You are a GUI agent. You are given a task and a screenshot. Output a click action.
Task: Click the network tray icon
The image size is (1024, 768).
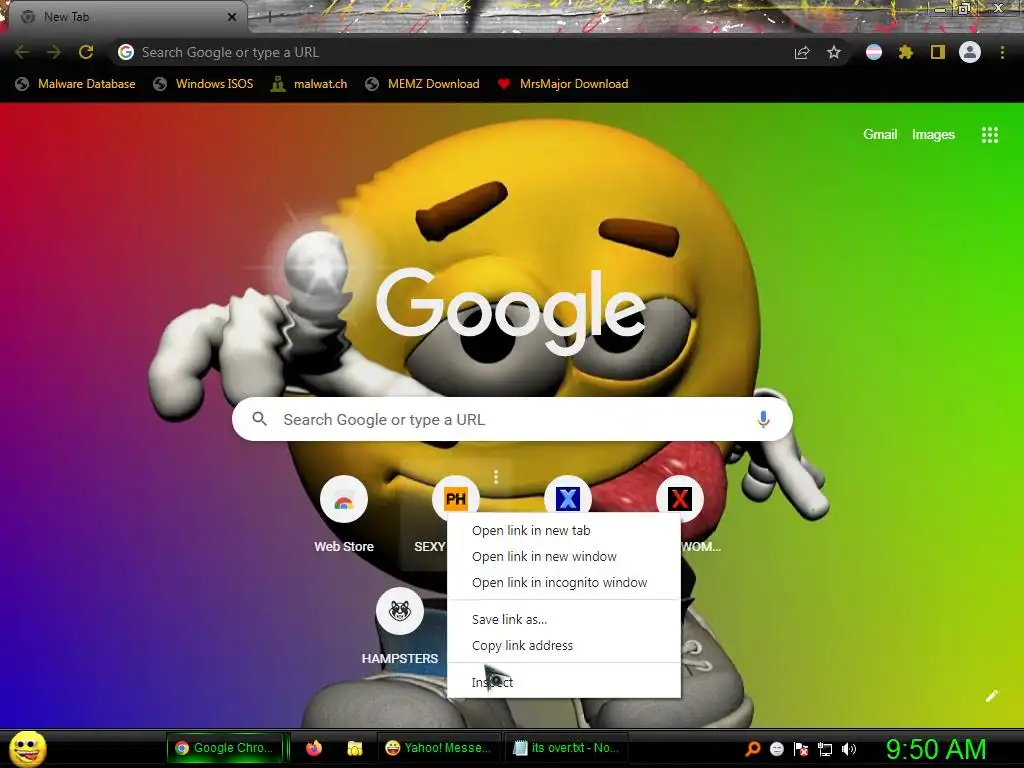(x=825, y=748)
